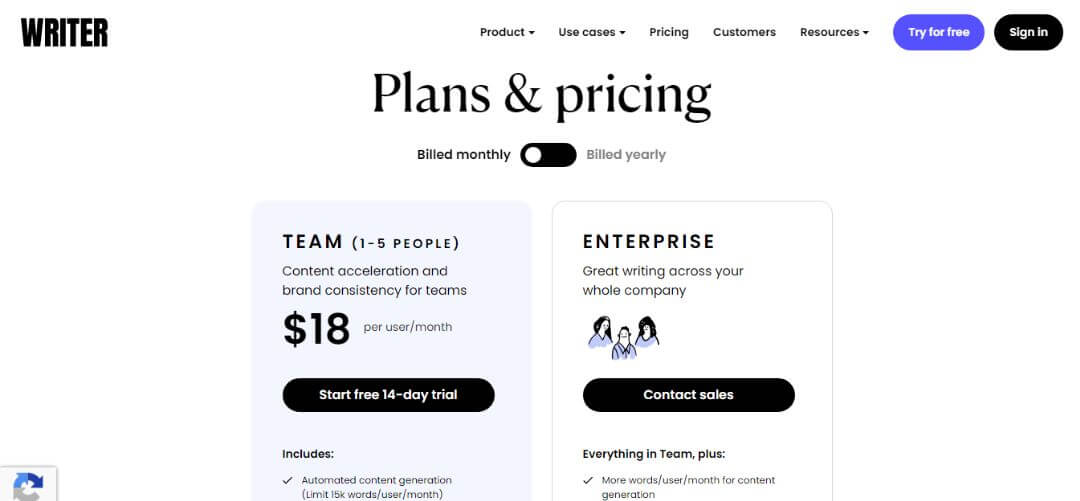Click the Enterprise people illustration

point(623,337)
